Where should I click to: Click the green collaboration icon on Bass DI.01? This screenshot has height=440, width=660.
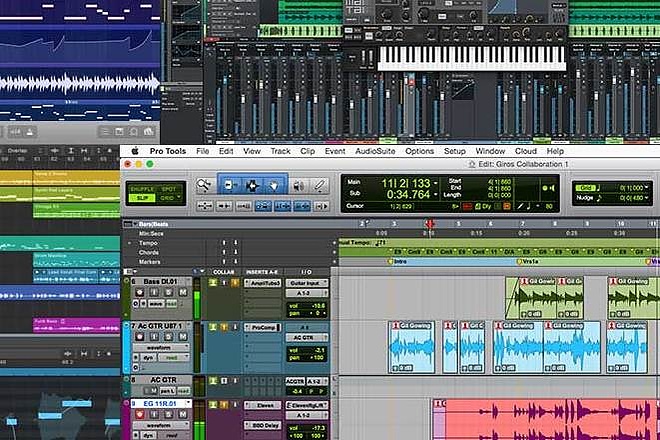[x=213, y=283]
